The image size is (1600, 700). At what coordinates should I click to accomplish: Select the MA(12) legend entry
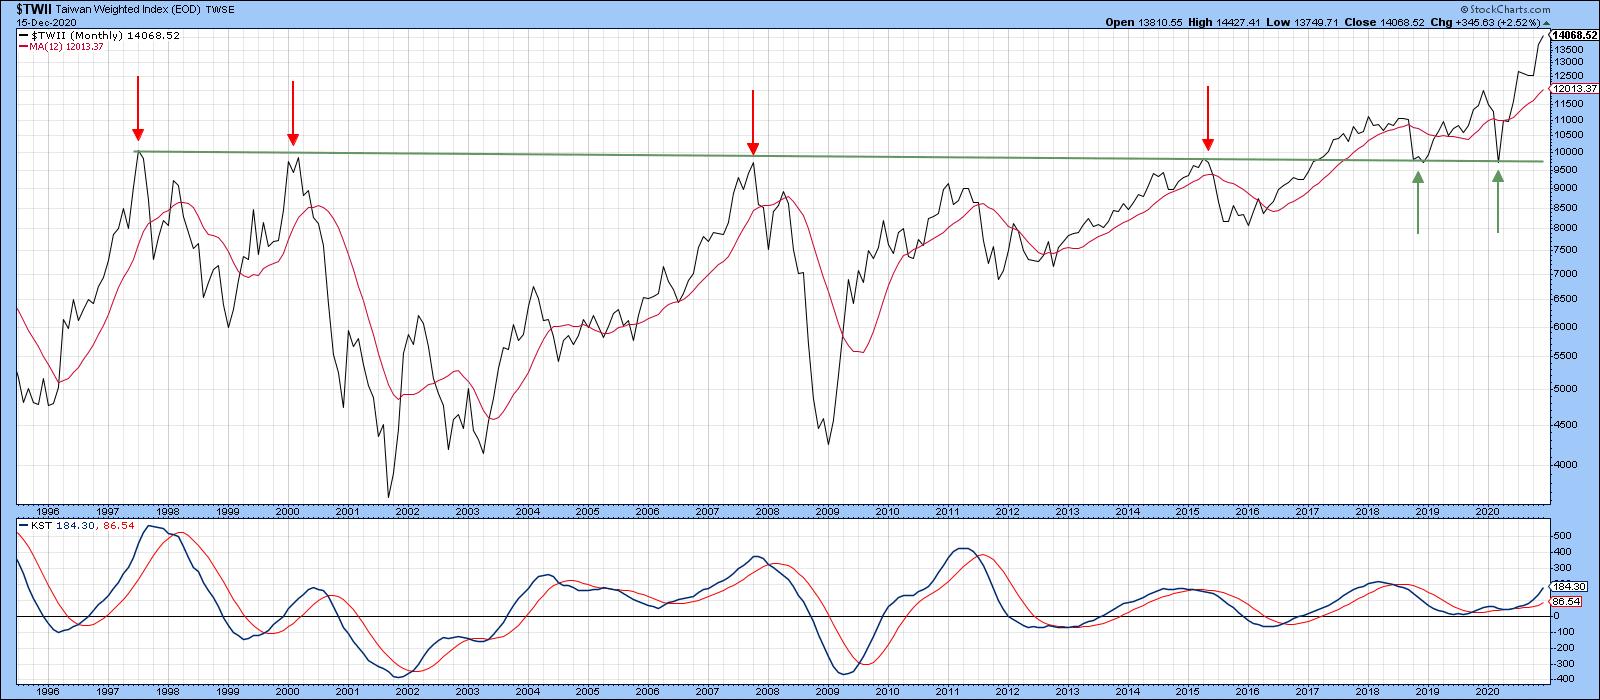click(64, 47)
